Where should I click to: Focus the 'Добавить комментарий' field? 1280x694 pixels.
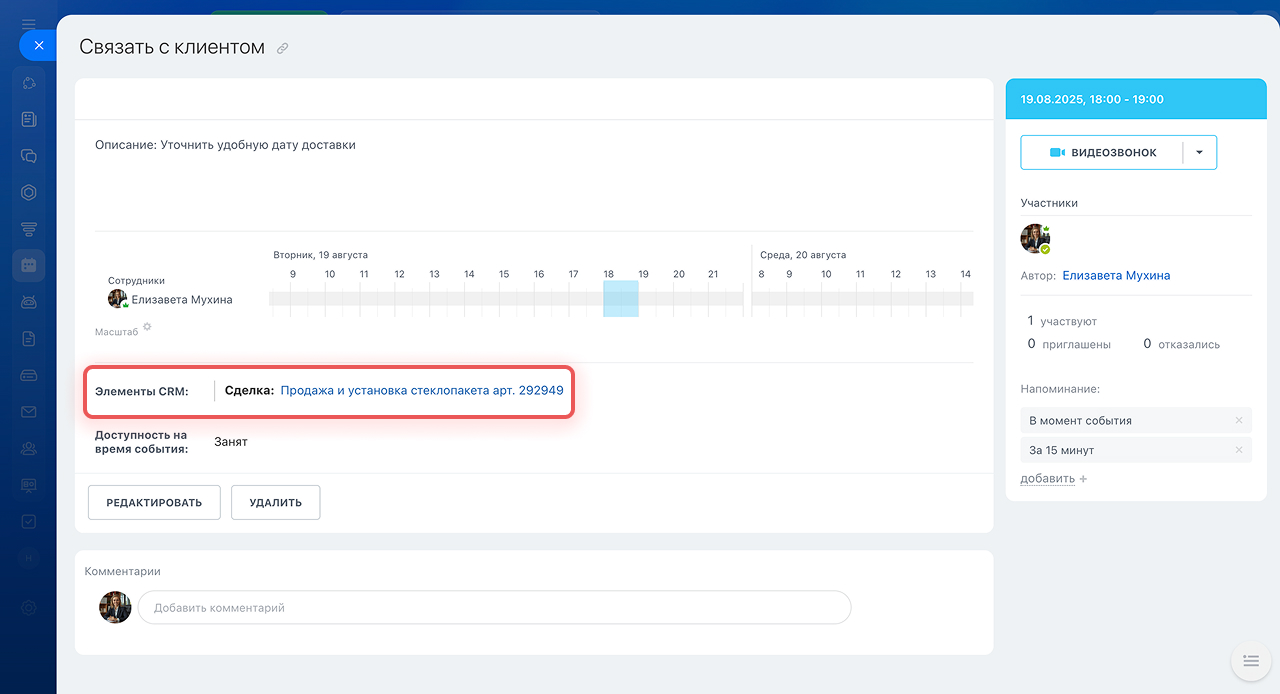494,607
